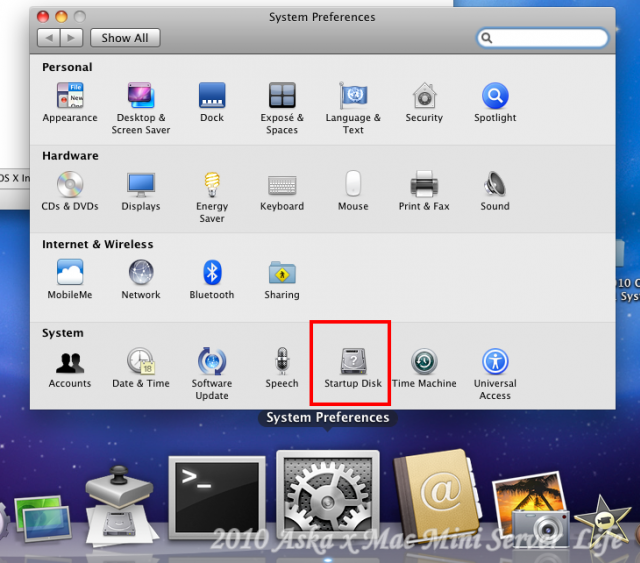Open the Time Machine pane
The width and height of the screenshot is (640, 563).
[x=424, y=368]
